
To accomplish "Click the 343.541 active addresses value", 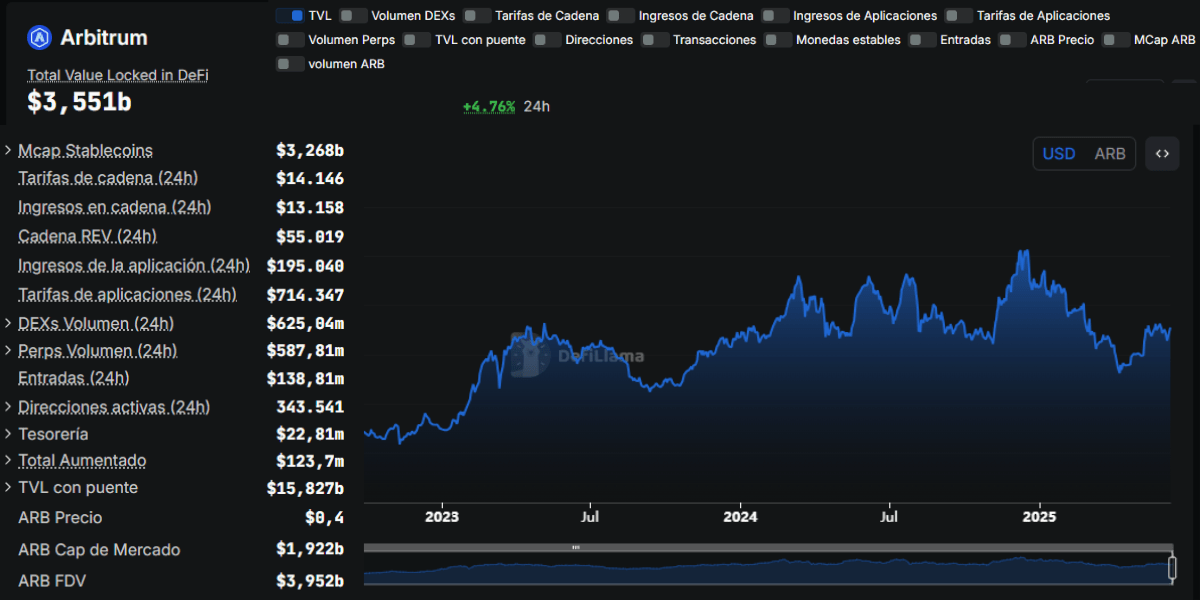I will click(310, 407).
